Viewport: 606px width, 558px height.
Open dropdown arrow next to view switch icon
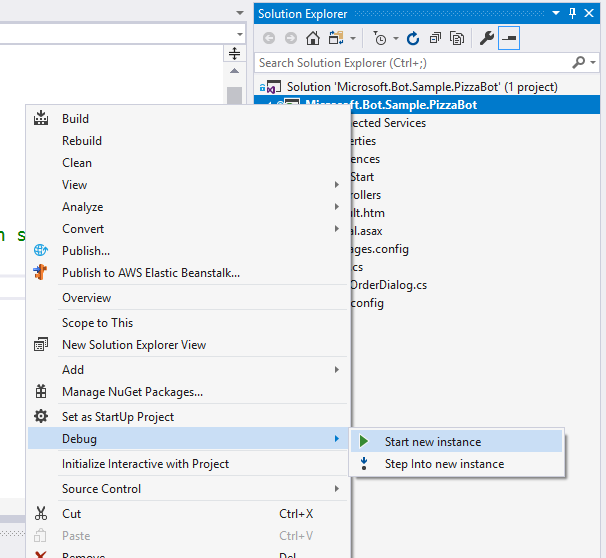click(x=353, y=38)
